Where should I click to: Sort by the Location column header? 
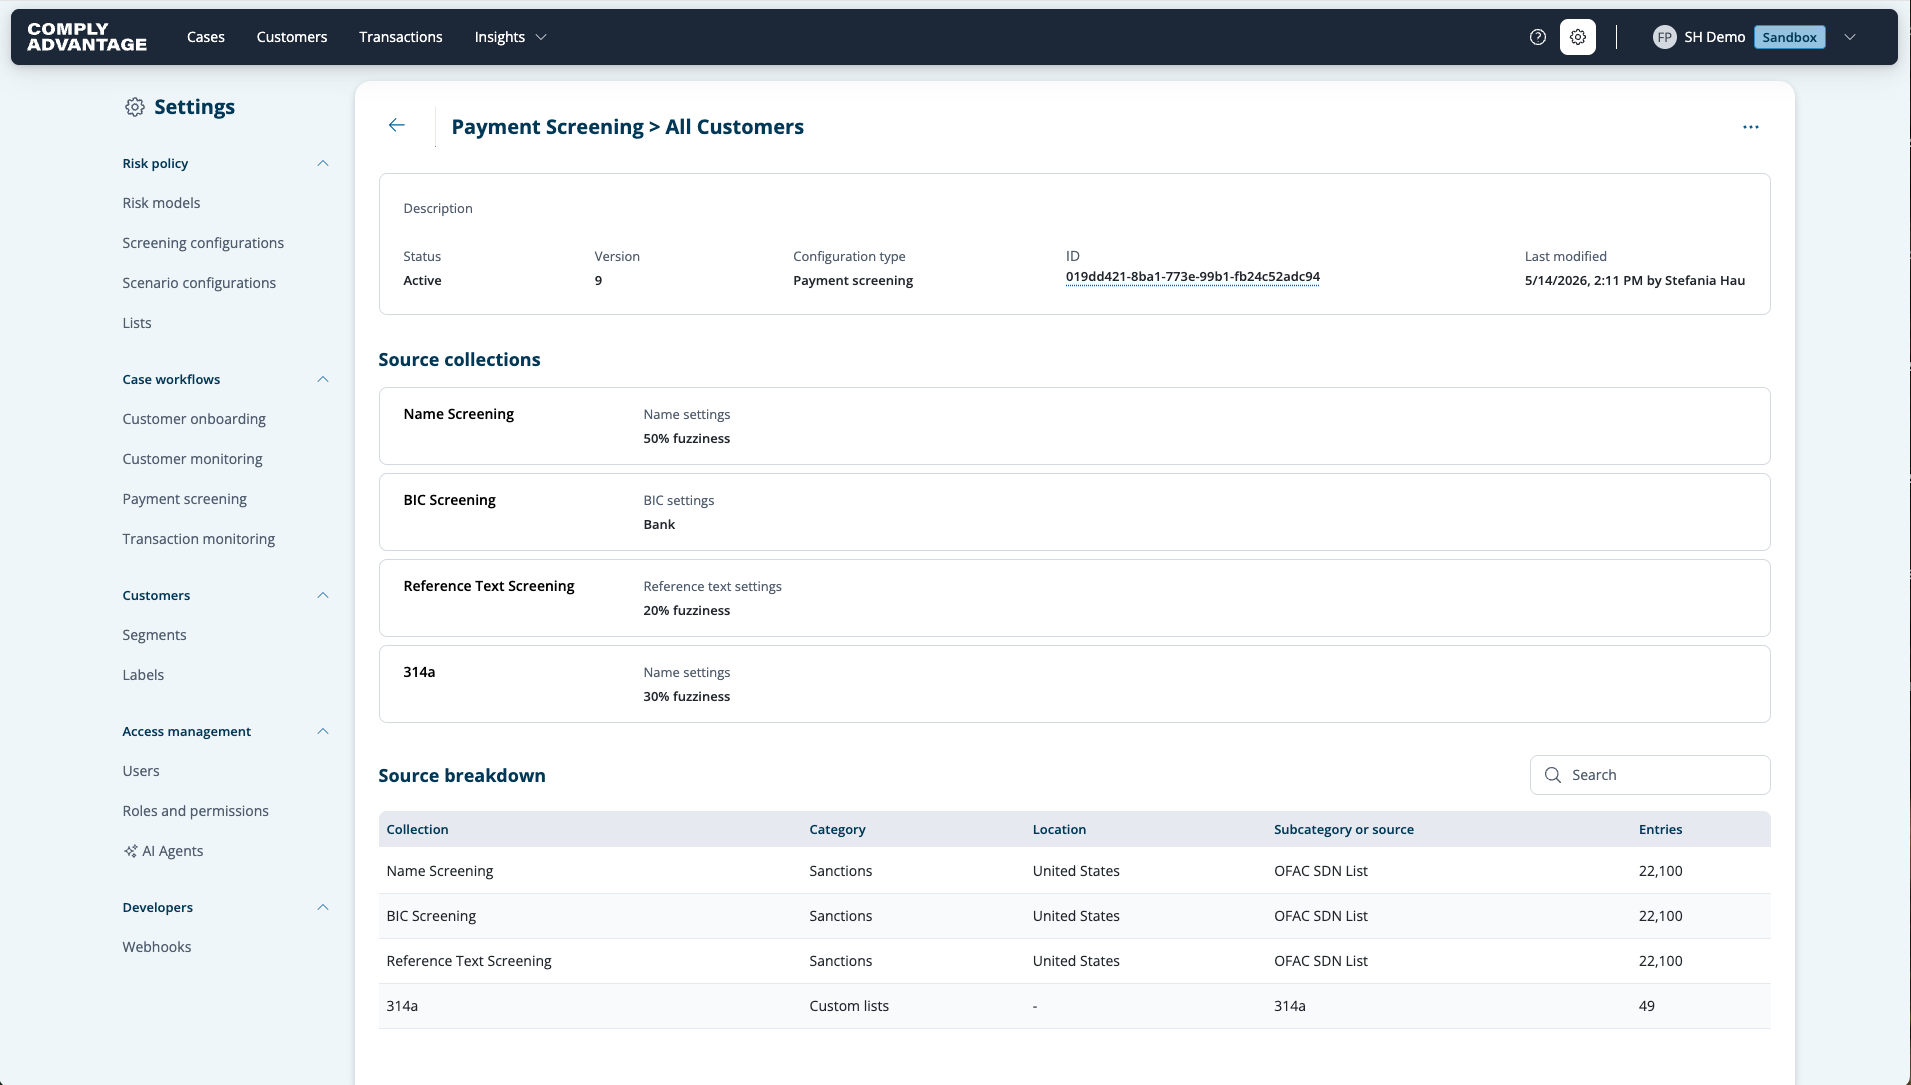1059,829
